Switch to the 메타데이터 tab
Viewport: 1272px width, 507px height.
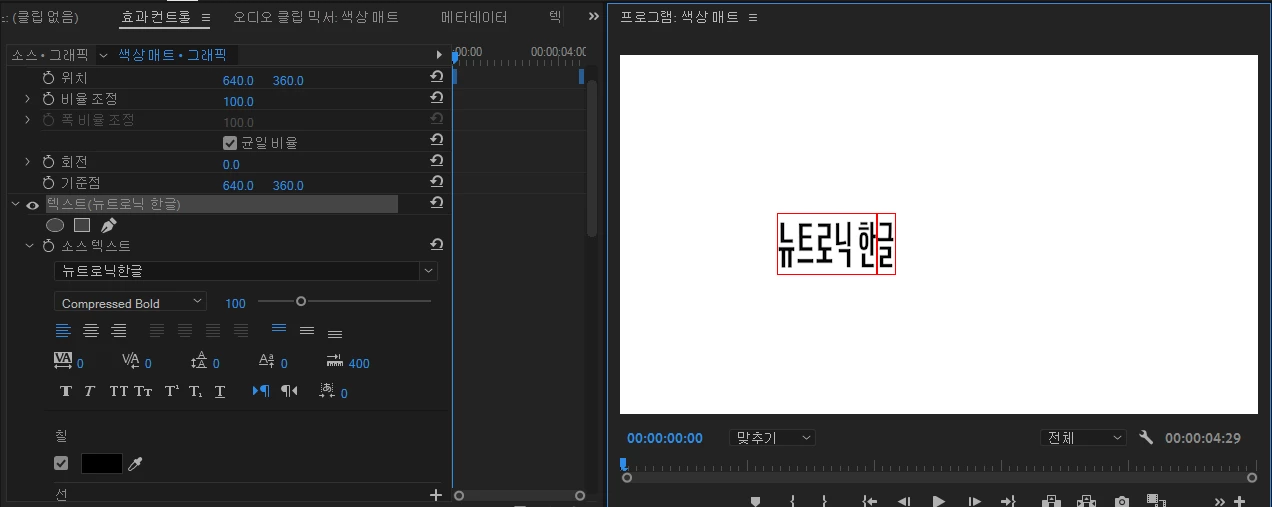point(474,17)
